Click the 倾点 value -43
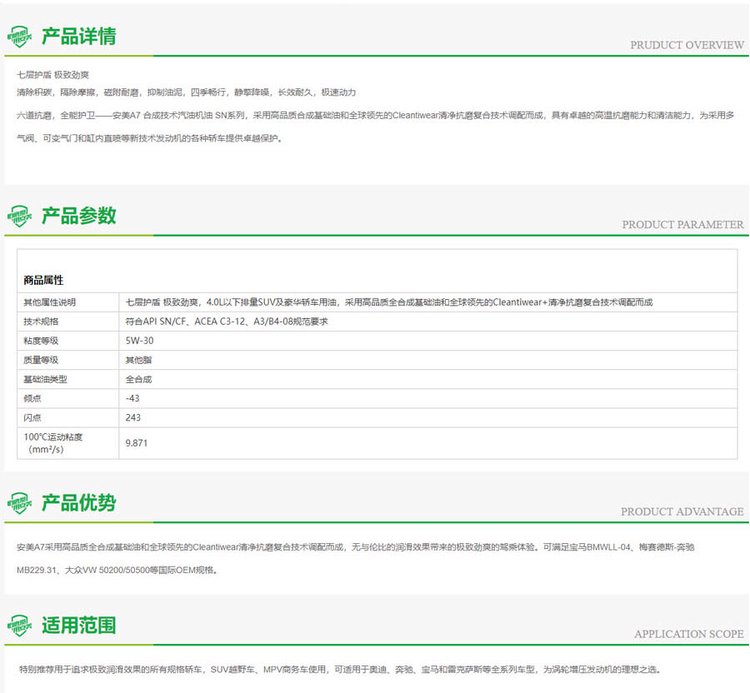This screenshot has width=750, height=693. point(132,398)
